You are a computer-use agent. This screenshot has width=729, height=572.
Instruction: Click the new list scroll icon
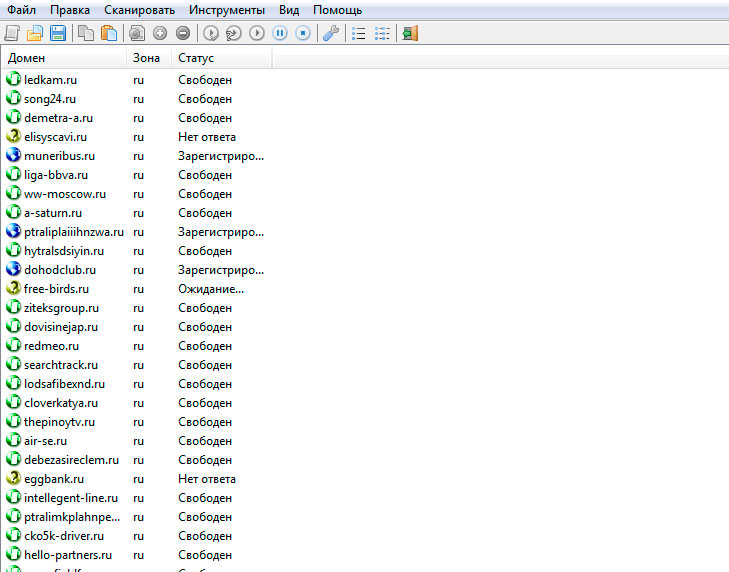pos(12,33)
